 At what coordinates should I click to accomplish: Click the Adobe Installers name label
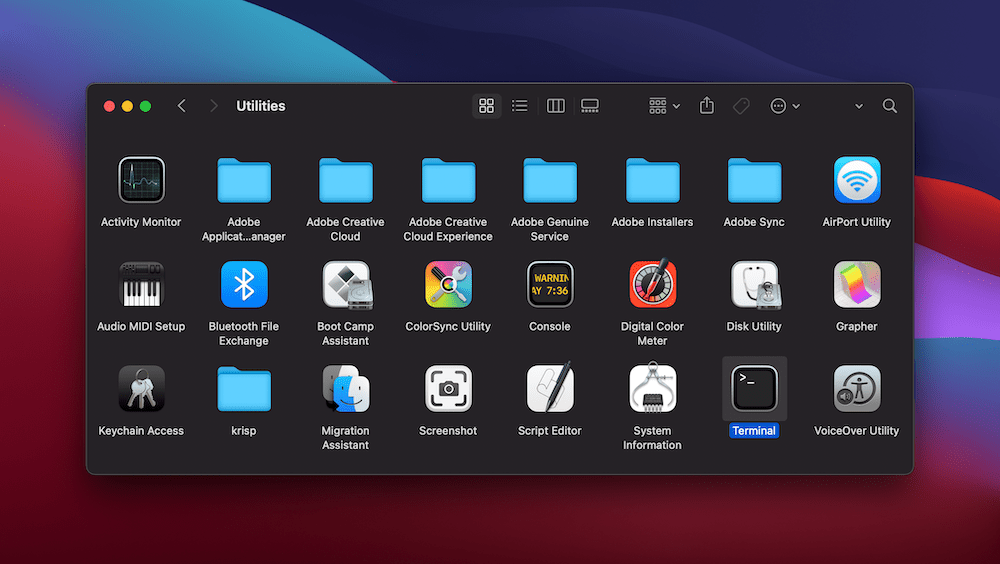[652, 222]
